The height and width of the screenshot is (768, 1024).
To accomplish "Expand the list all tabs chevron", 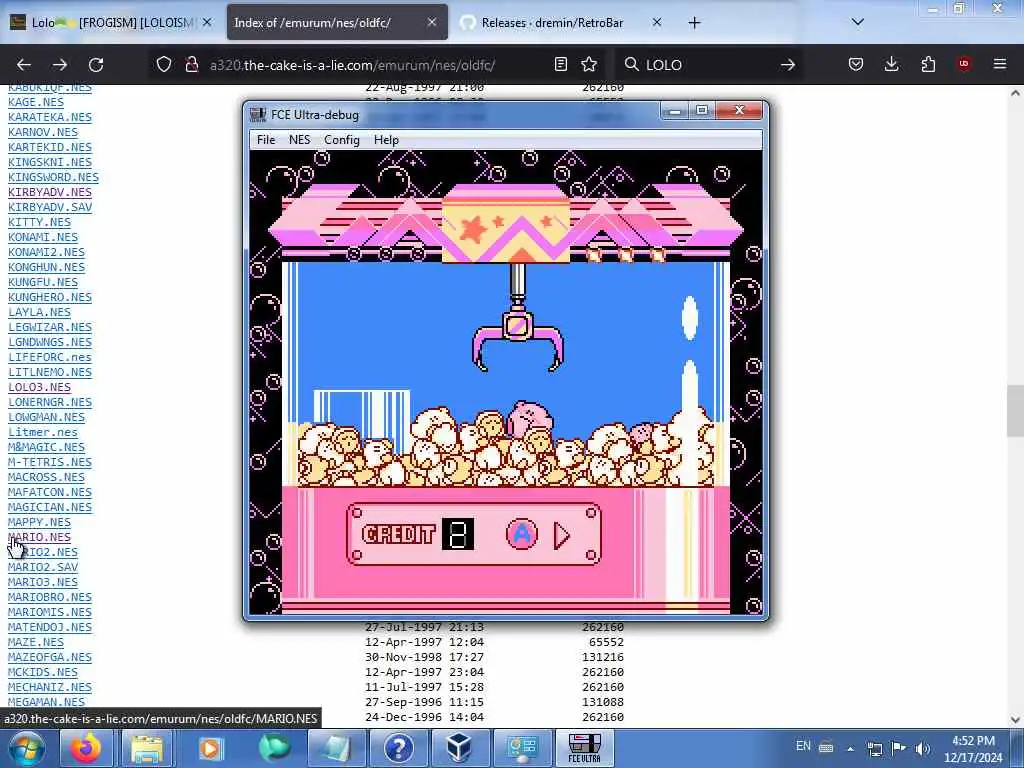I will (x=858, y=22).
